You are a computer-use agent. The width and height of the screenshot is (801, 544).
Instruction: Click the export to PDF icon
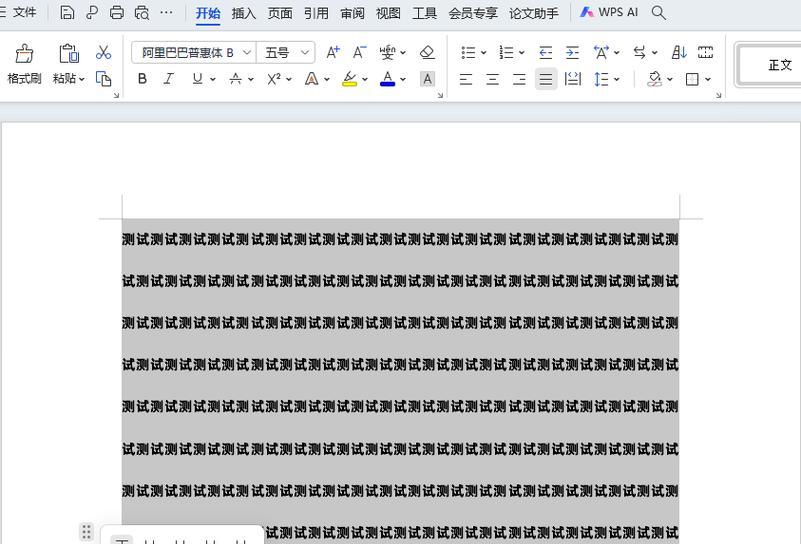pos(92,12)
